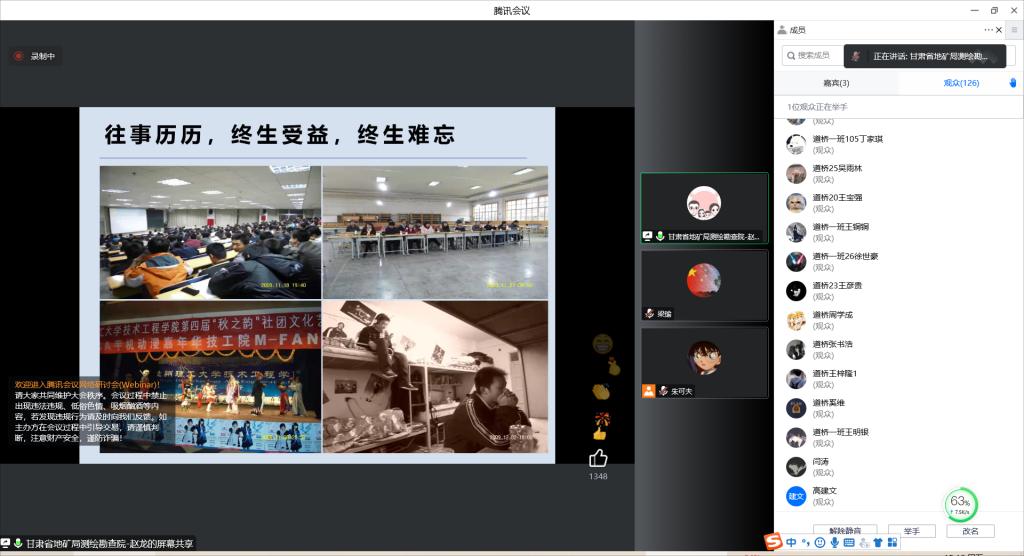Click the hamburger menu icon at top right
1024x556 pixels.
(x=1013, y=30)
